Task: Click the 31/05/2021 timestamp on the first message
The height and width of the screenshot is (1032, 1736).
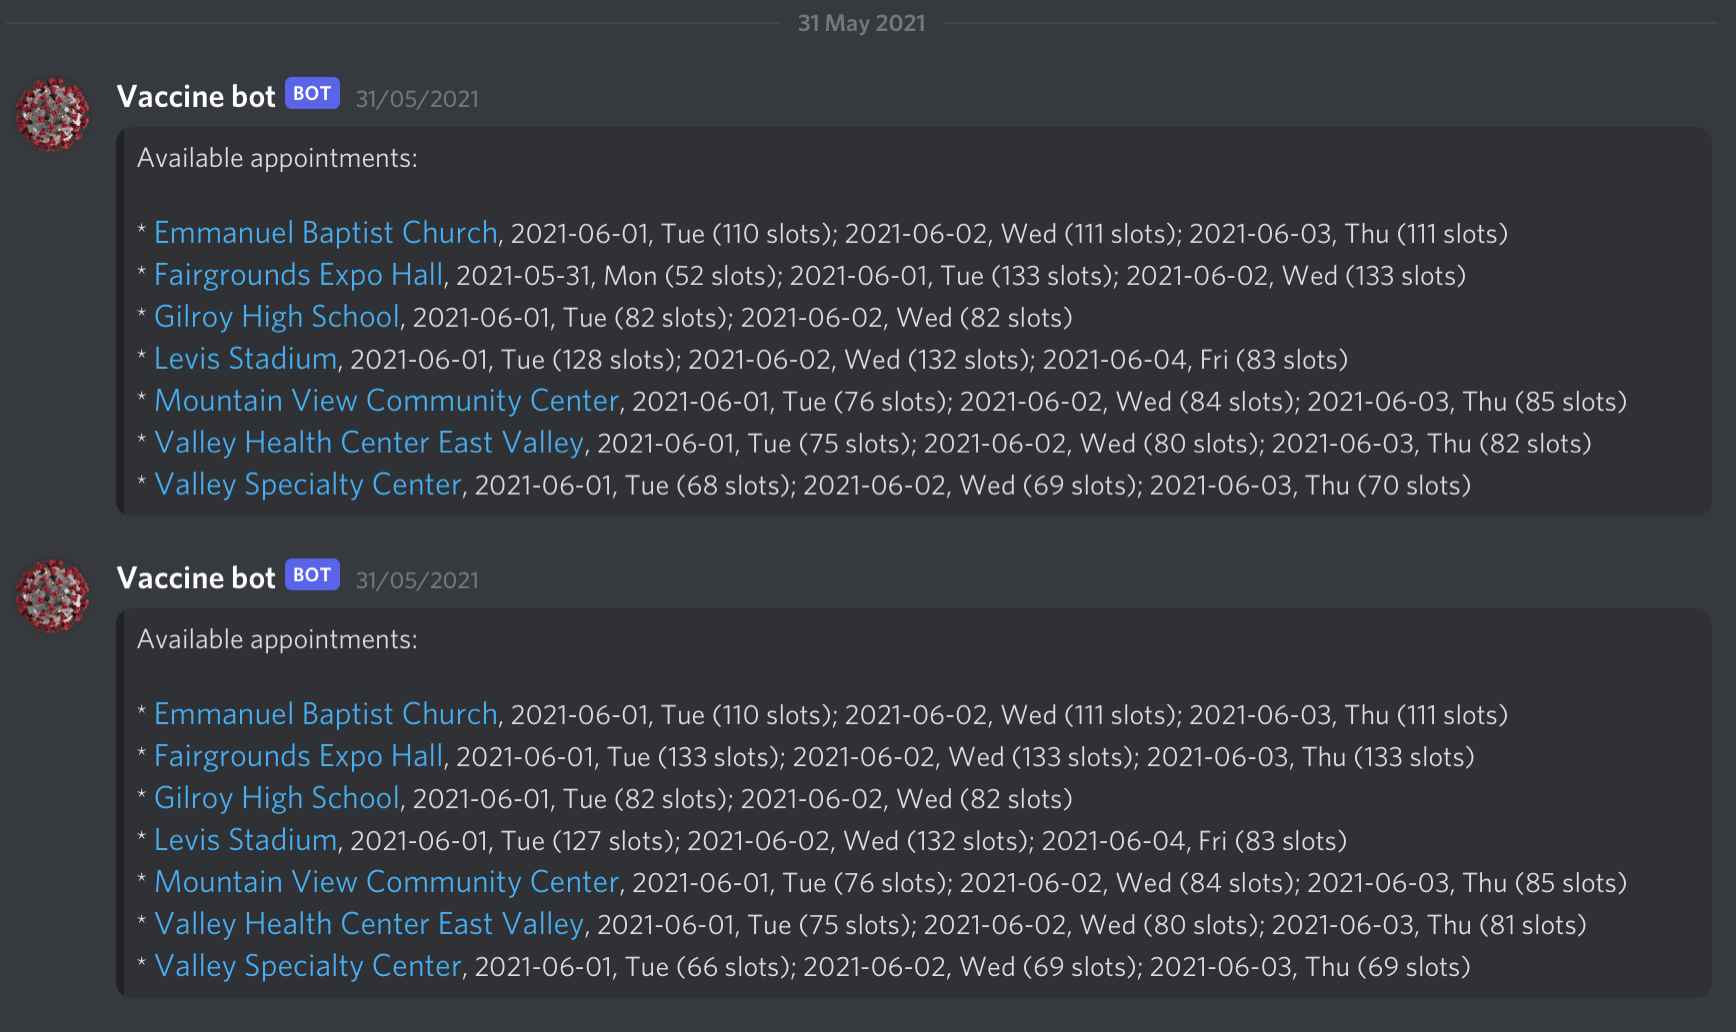Action: [x=416, y=98]
